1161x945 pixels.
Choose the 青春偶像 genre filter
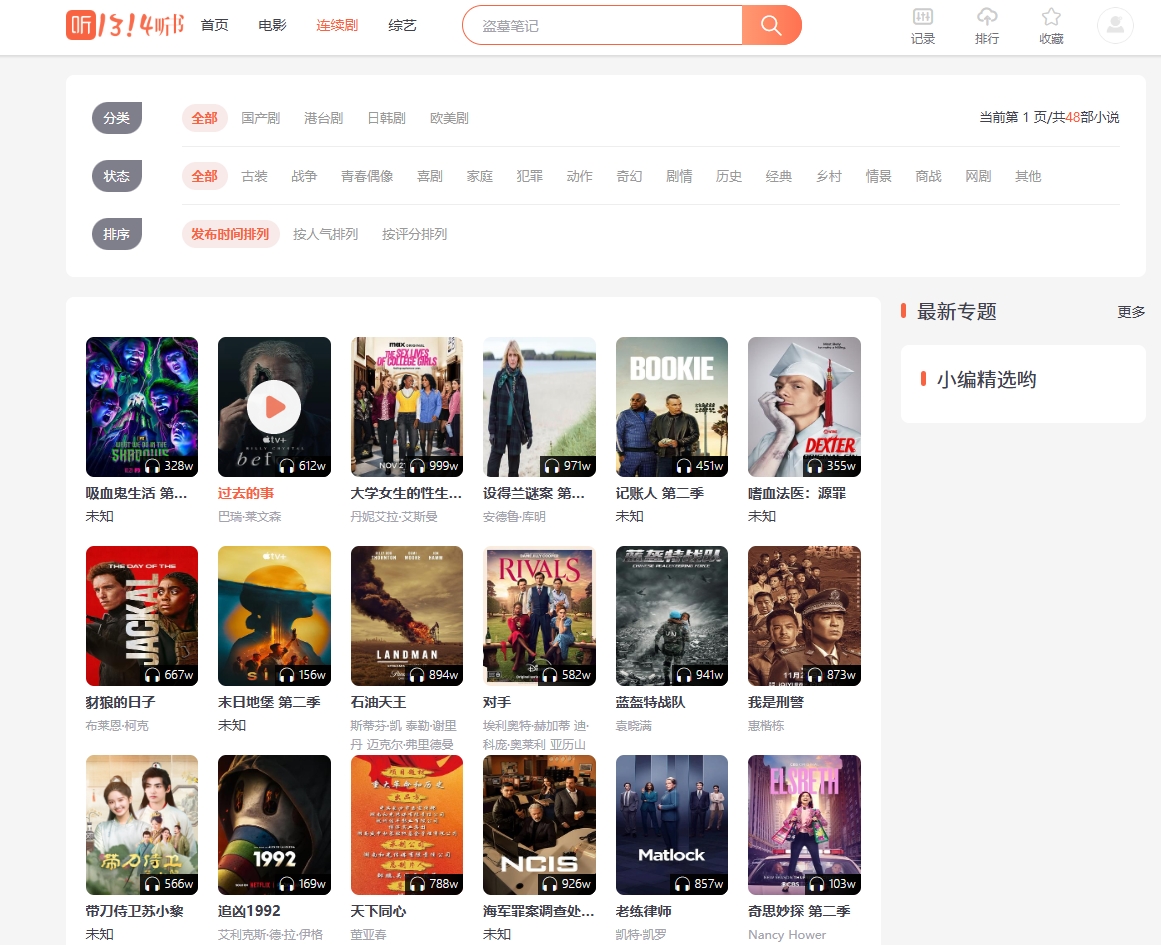tap(367, 176)
